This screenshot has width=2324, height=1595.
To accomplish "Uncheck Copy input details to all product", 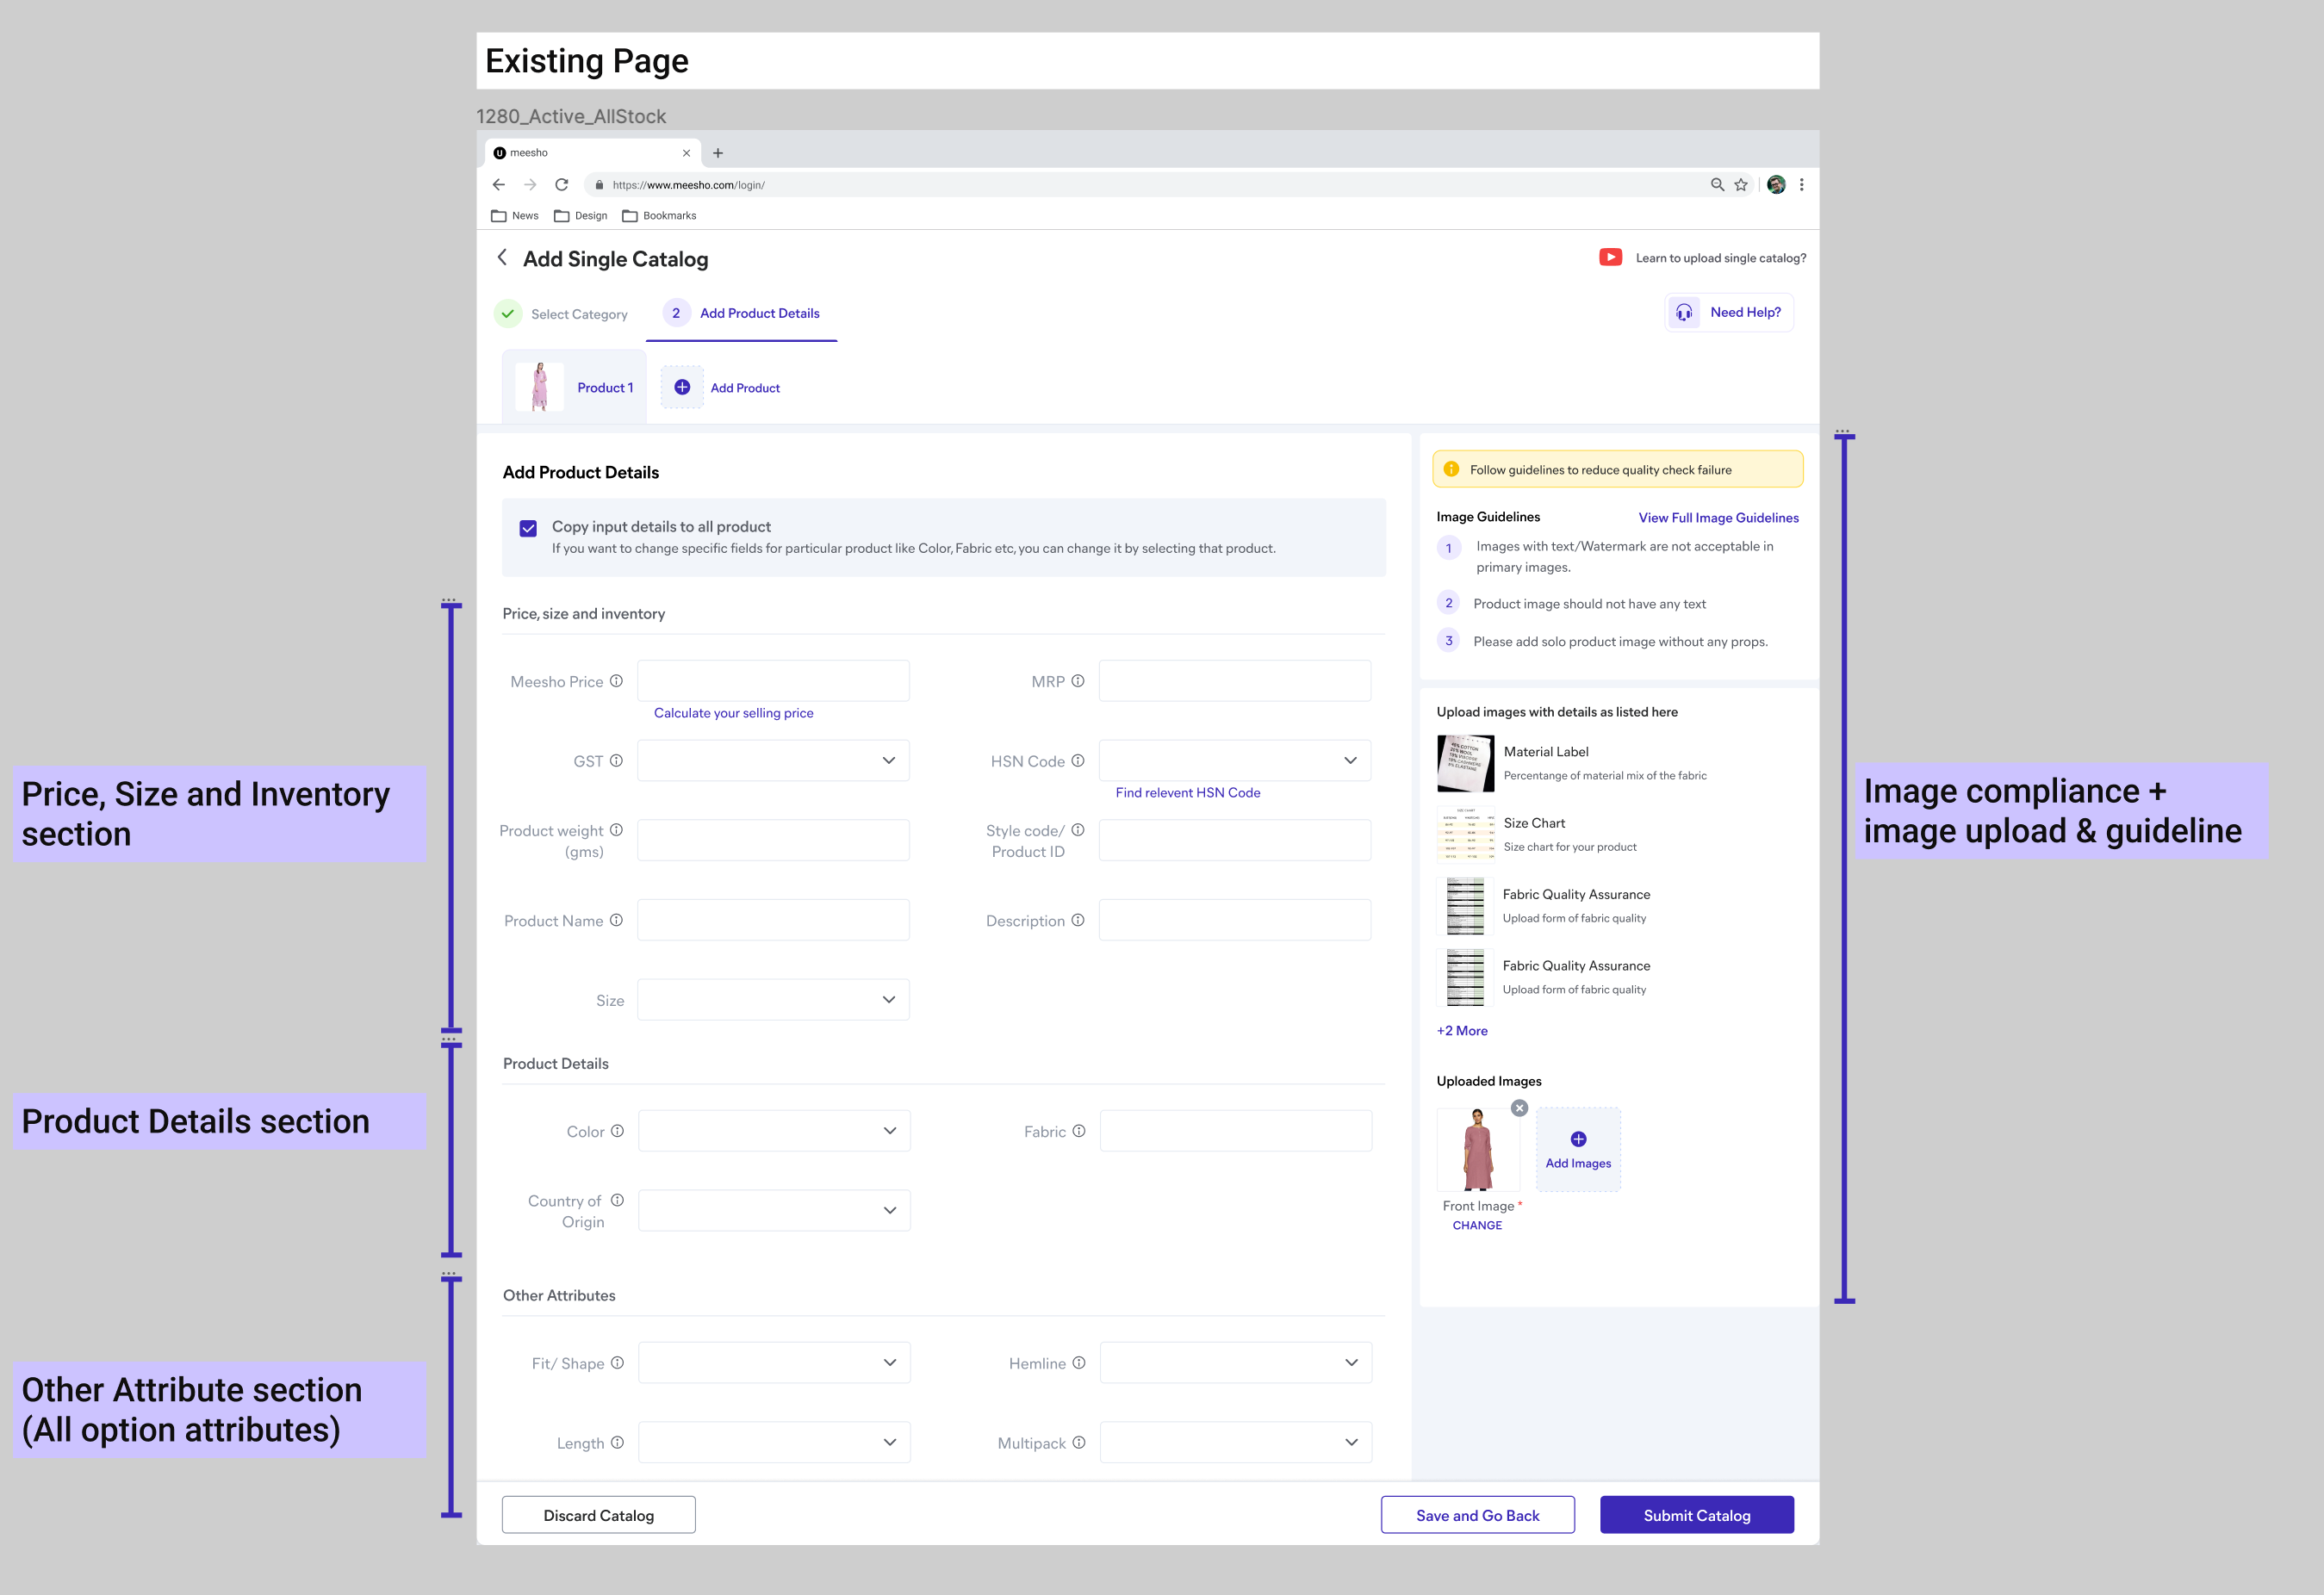I will (528, 528).
